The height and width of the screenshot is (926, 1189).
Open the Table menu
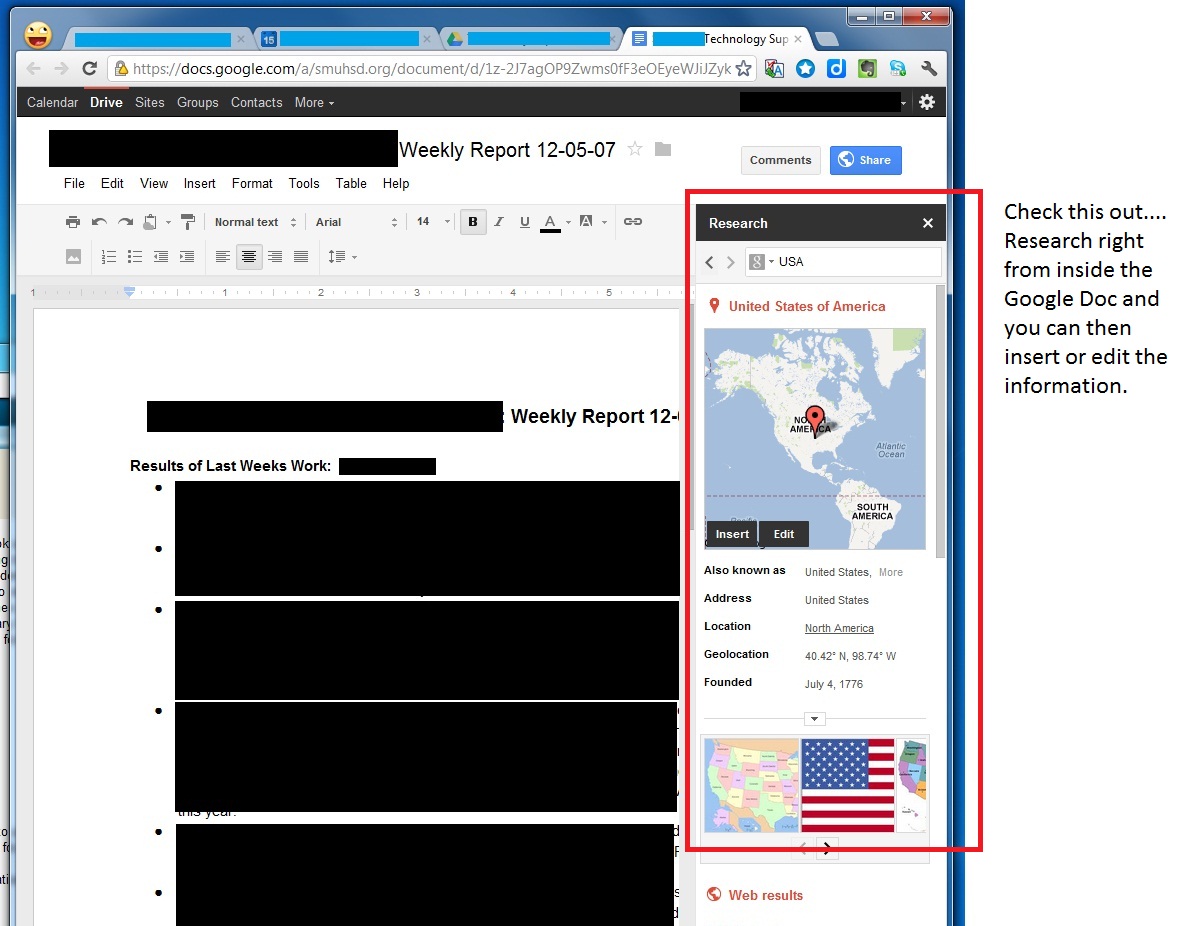click(x=351, y=184)
